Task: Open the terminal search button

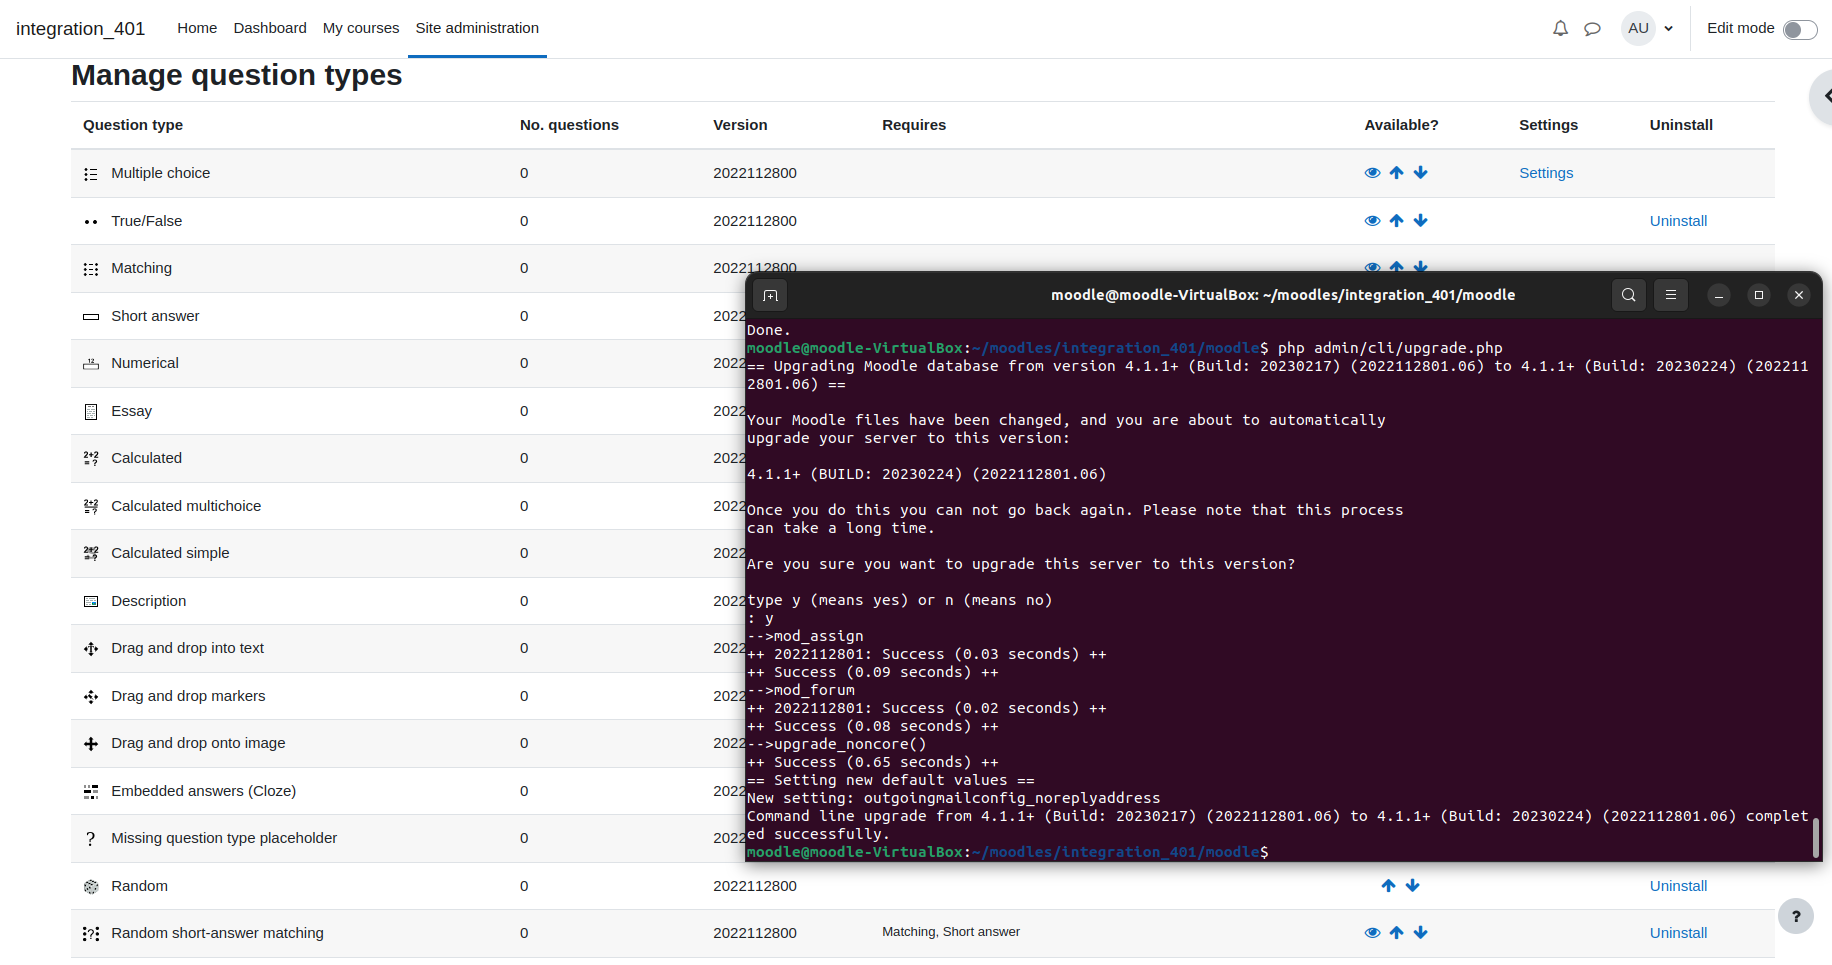Action: [x=1629, y=295]
